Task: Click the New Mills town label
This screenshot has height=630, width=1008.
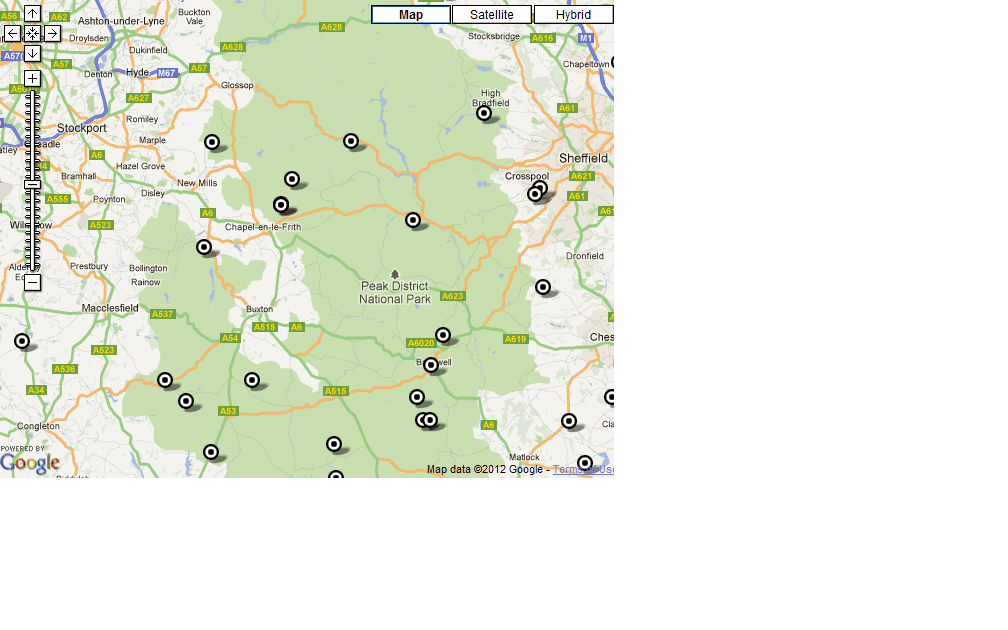Action: pyautogui.click(x=197, y=183)
